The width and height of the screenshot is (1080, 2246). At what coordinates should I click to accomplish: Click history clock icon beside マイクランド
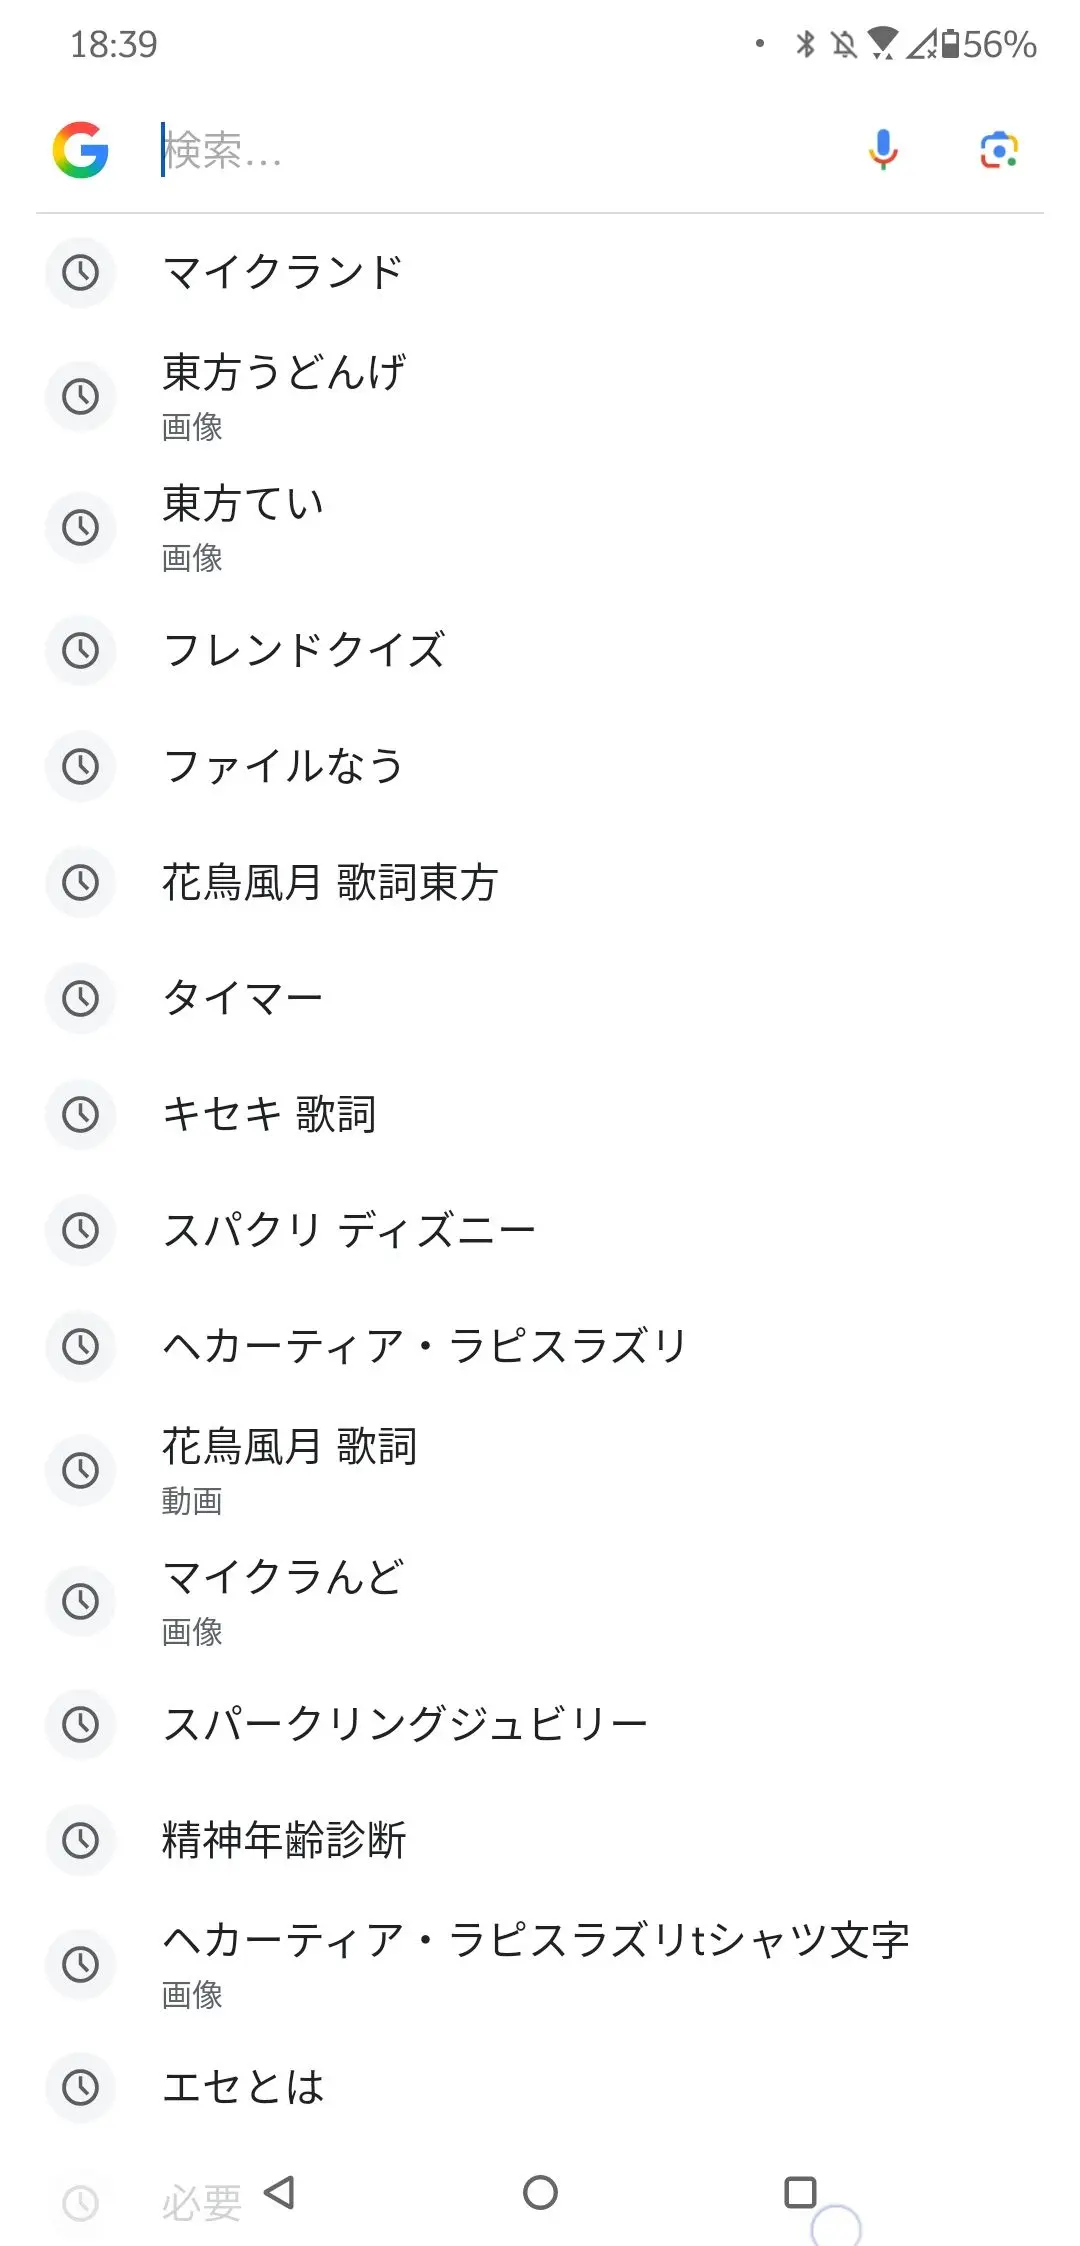click(81, 272)
